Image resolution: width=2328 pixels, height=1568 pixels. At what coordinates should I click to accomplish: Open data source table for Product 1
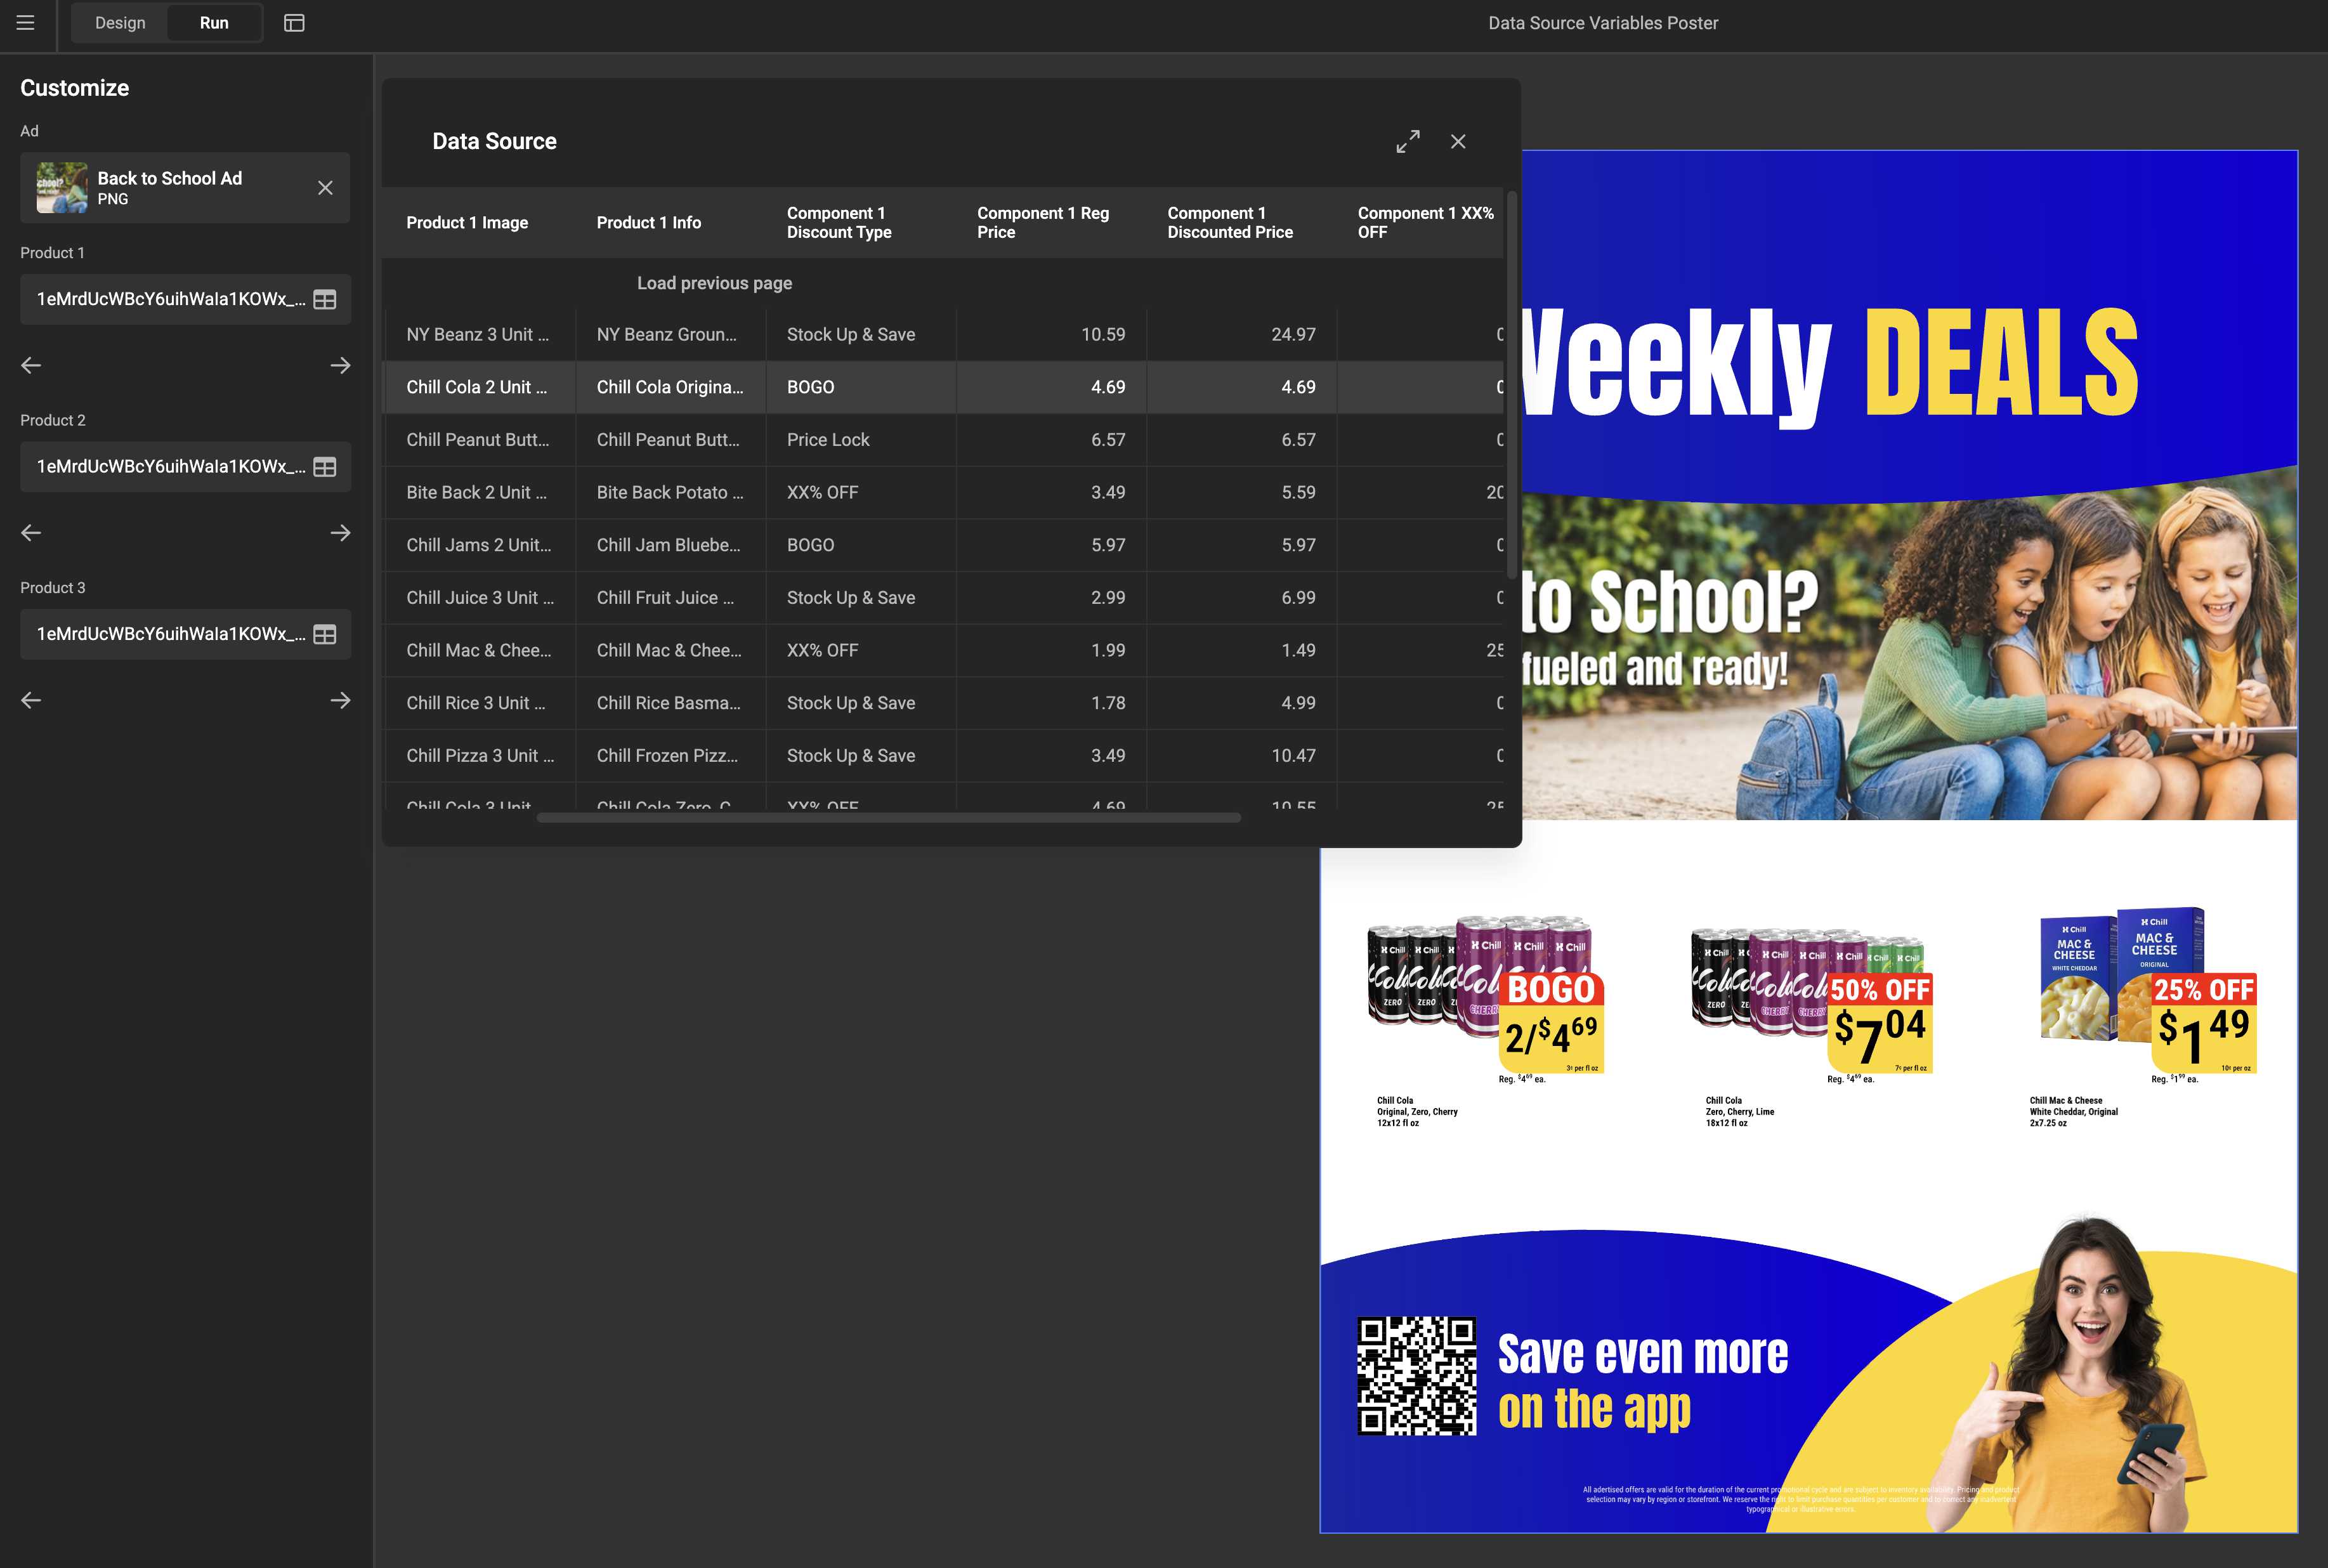click(x=325, y=300)
